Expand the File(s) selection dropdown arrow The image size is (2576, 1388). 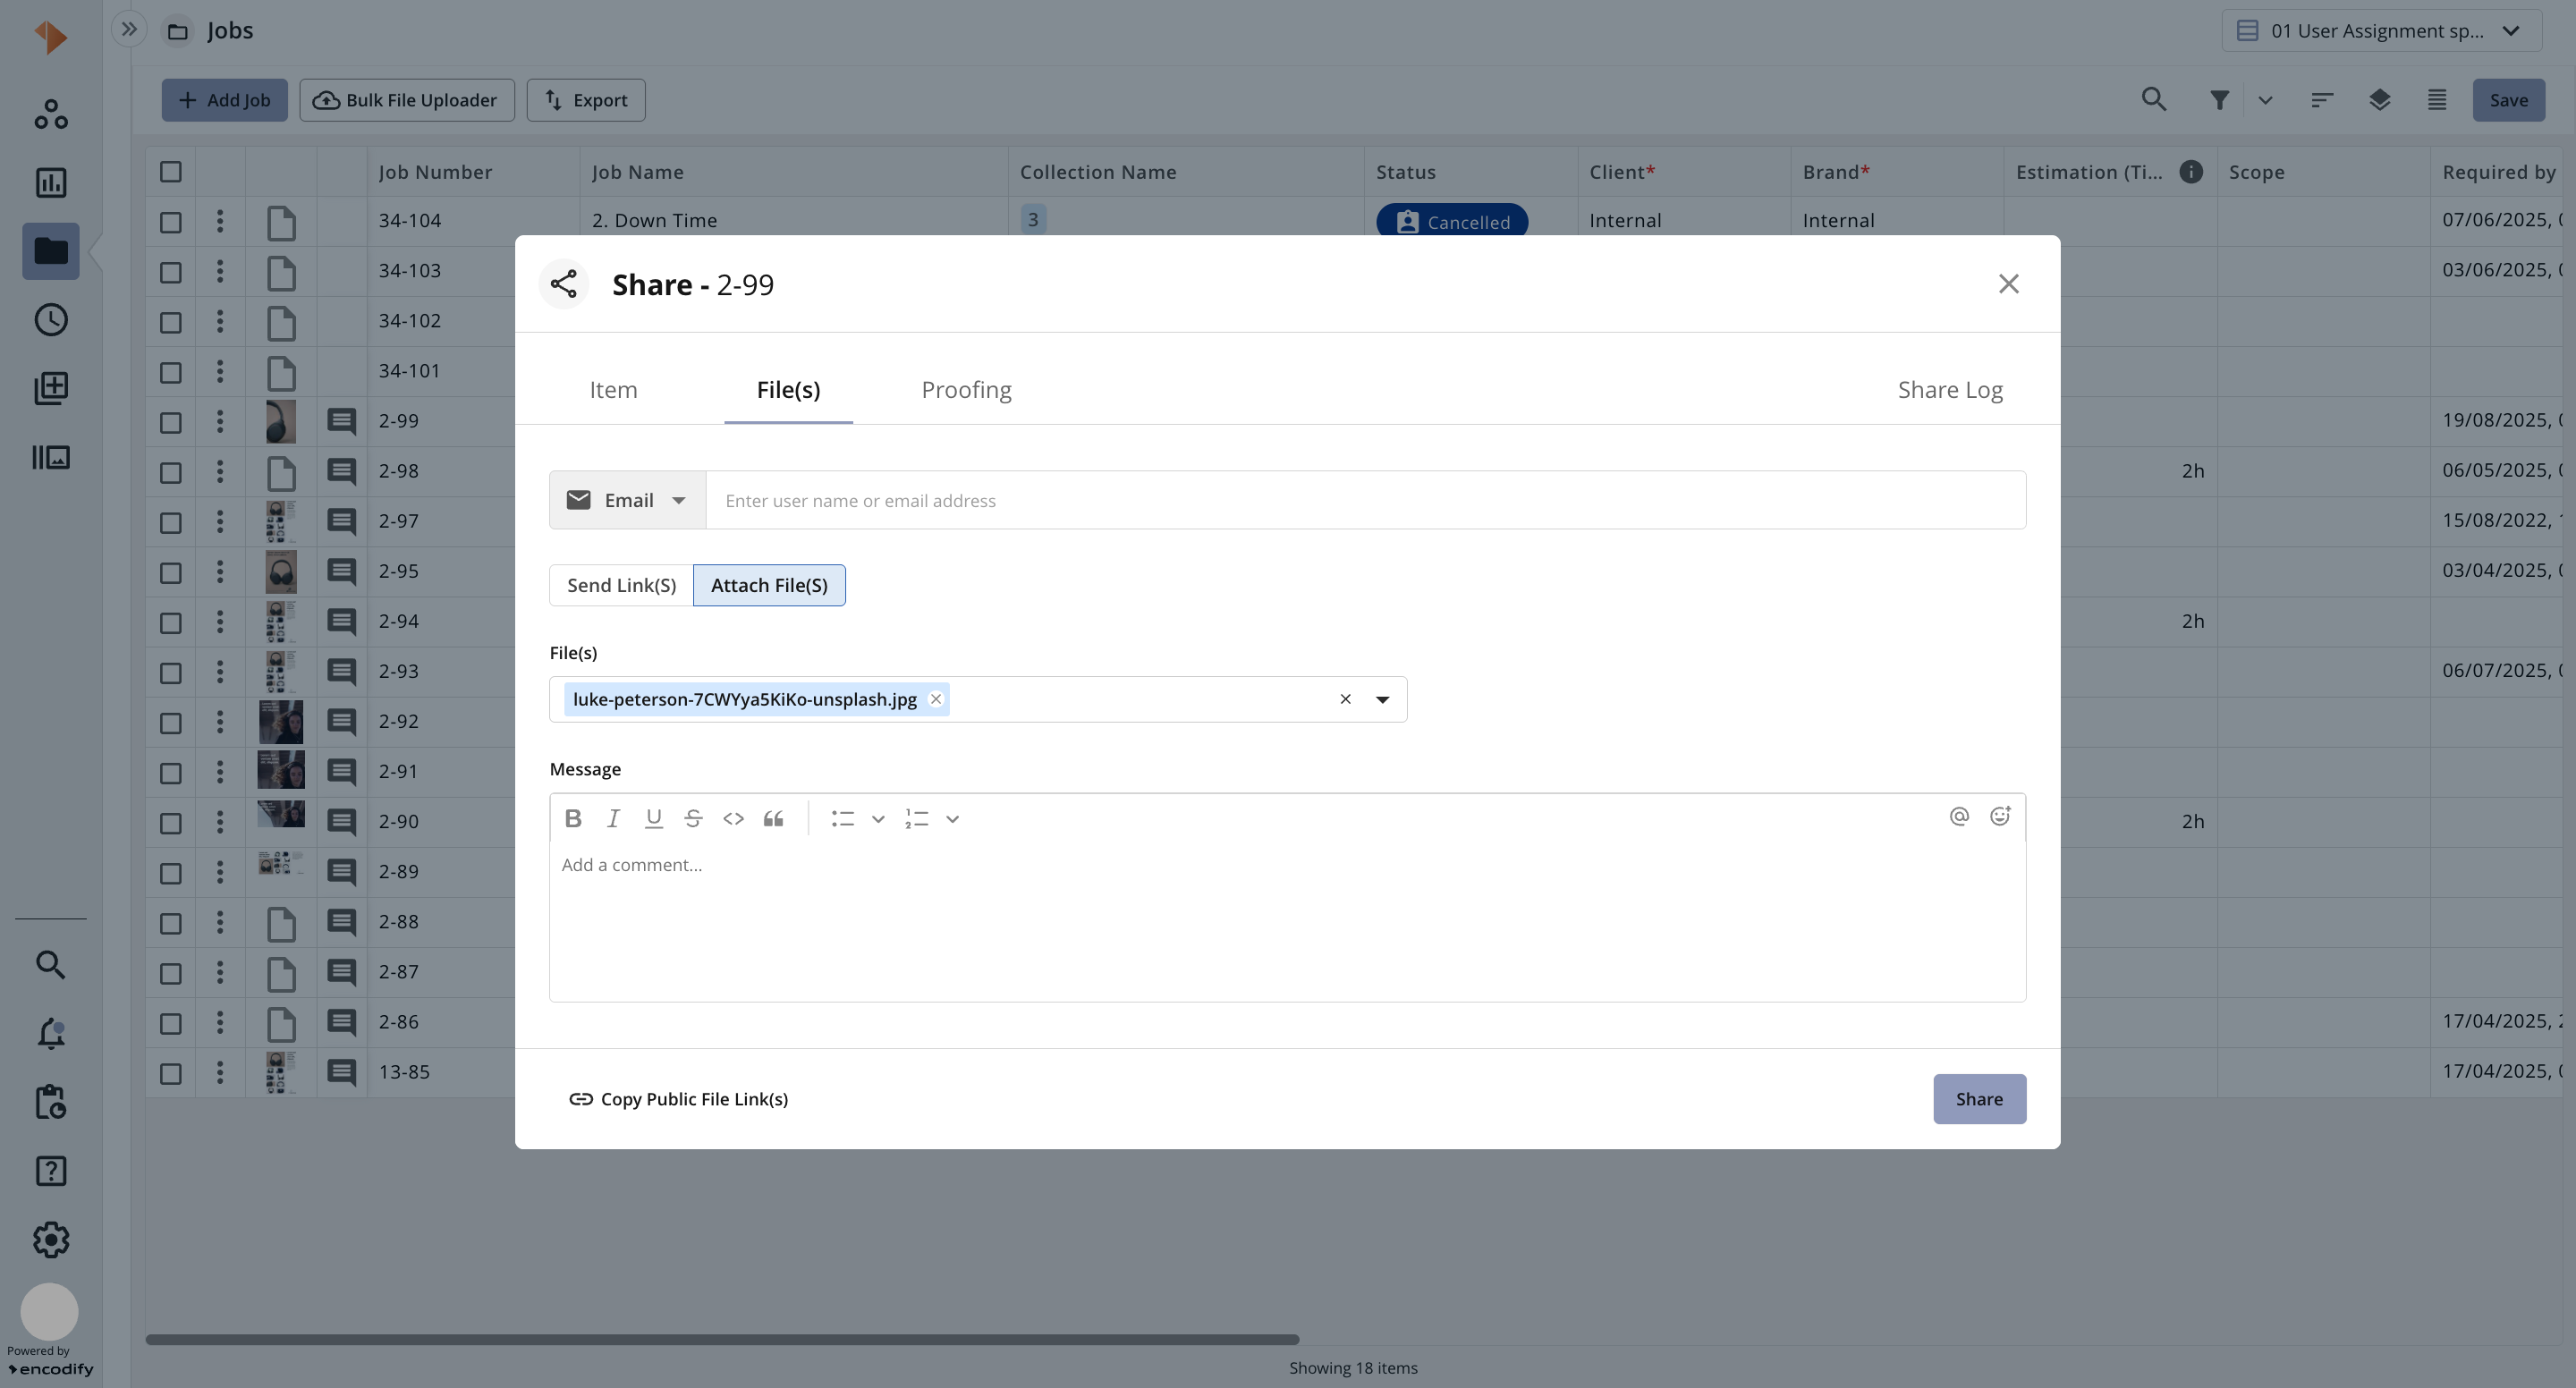pos(1382,699)
